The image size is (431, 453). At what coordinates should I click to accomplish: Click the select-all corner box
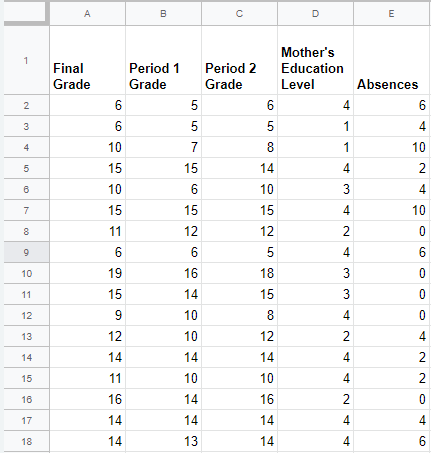pyautogui.click(x=26, y=13)
